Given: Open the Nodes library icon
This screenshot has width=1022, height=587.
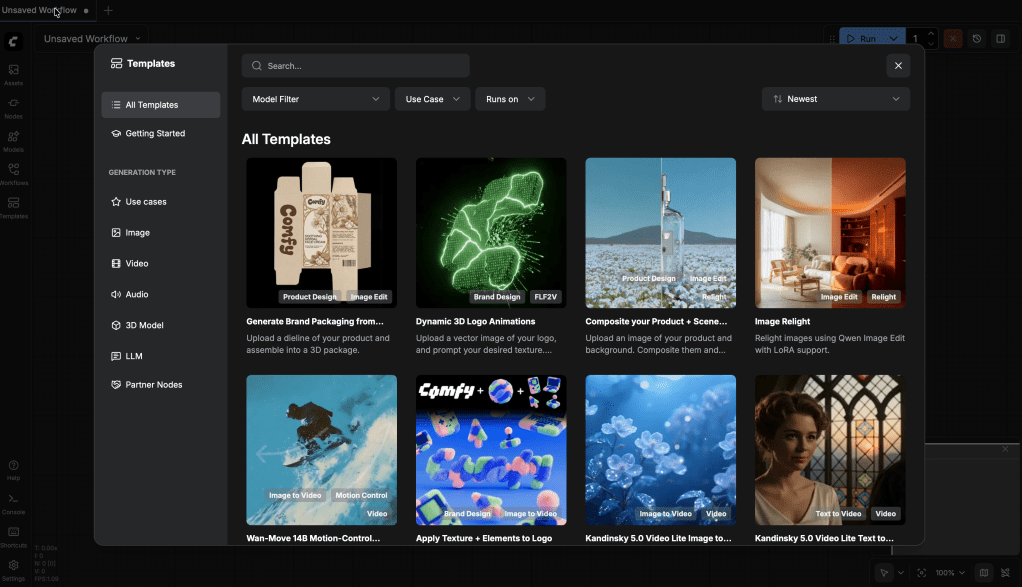Looking at the screenshot, I should 13,108.
